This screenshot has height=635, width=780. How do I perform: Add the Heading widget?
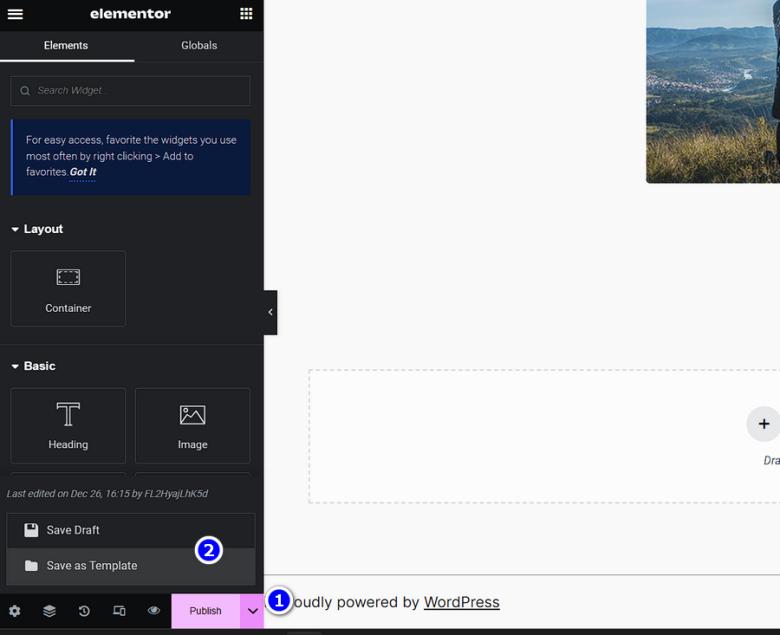click(68, 426)
